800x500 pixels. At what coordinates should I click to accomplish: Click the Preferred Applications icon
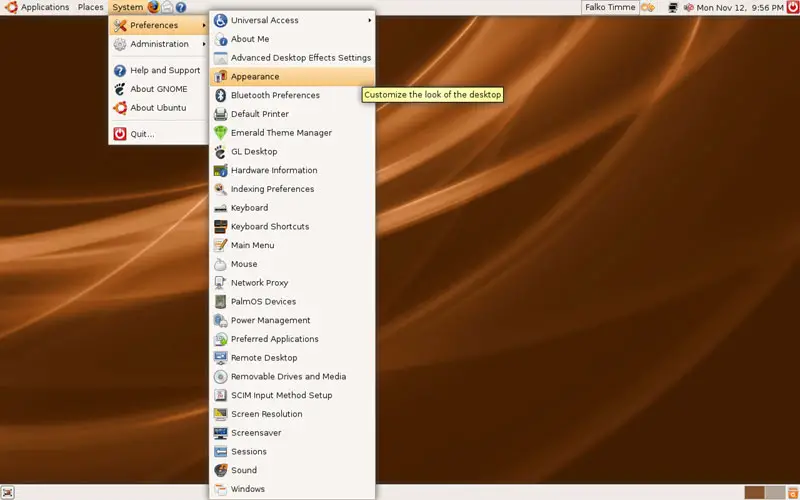pos(220,339)
